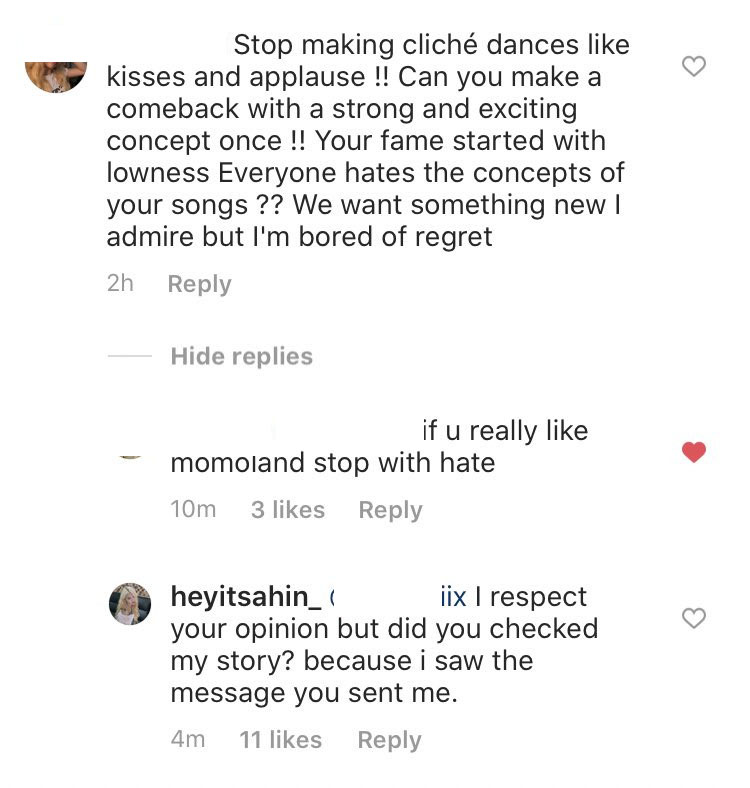Reply to the 2h-old top comment

(199, 284)
